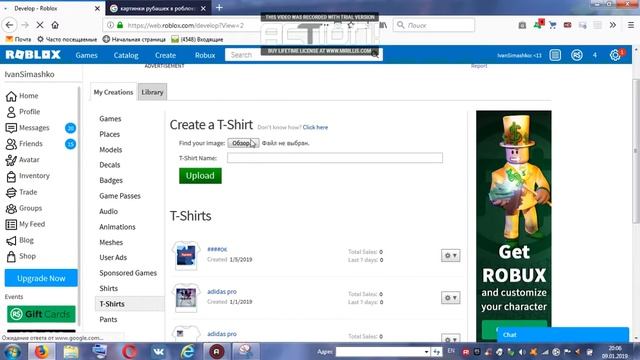Open the Games menu in the header
The image size is (640, 360).
point(87,55)
